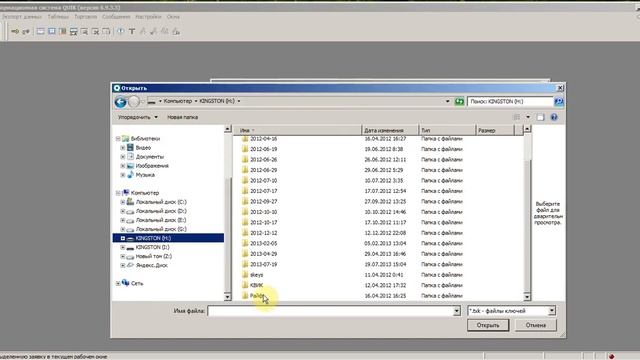
Task: Select KINGSTON (I:) in the tree
Action: click(x=152, y=247)
